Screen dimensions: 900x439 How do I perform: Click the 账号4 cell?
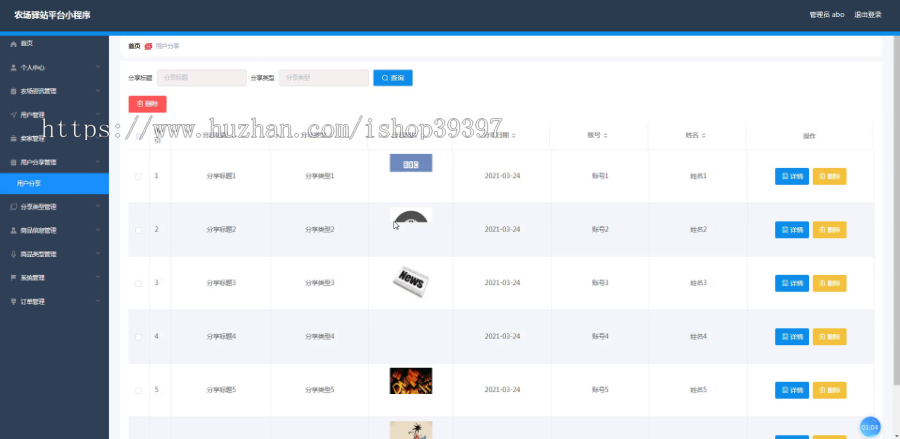pyautogui.click(x=600, y=336)
